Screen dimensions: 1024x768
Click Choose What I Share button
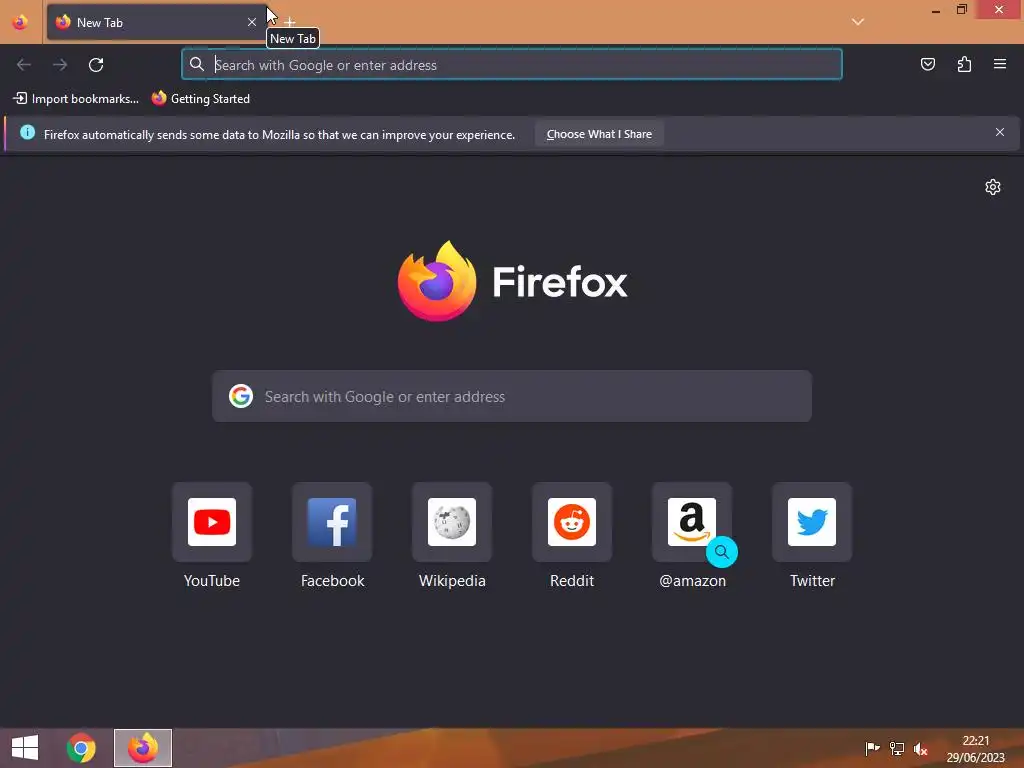coord(599,134)
